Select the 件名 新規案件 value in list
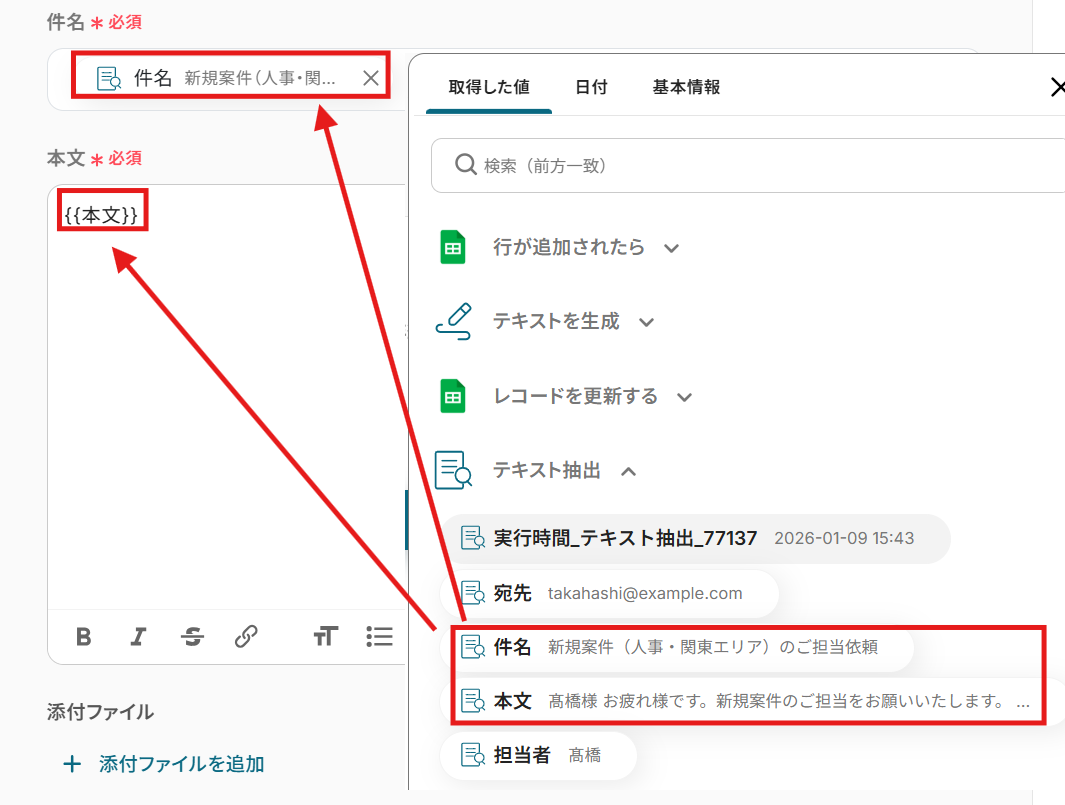Screen dimensions: 1065x805 point(677,647)
